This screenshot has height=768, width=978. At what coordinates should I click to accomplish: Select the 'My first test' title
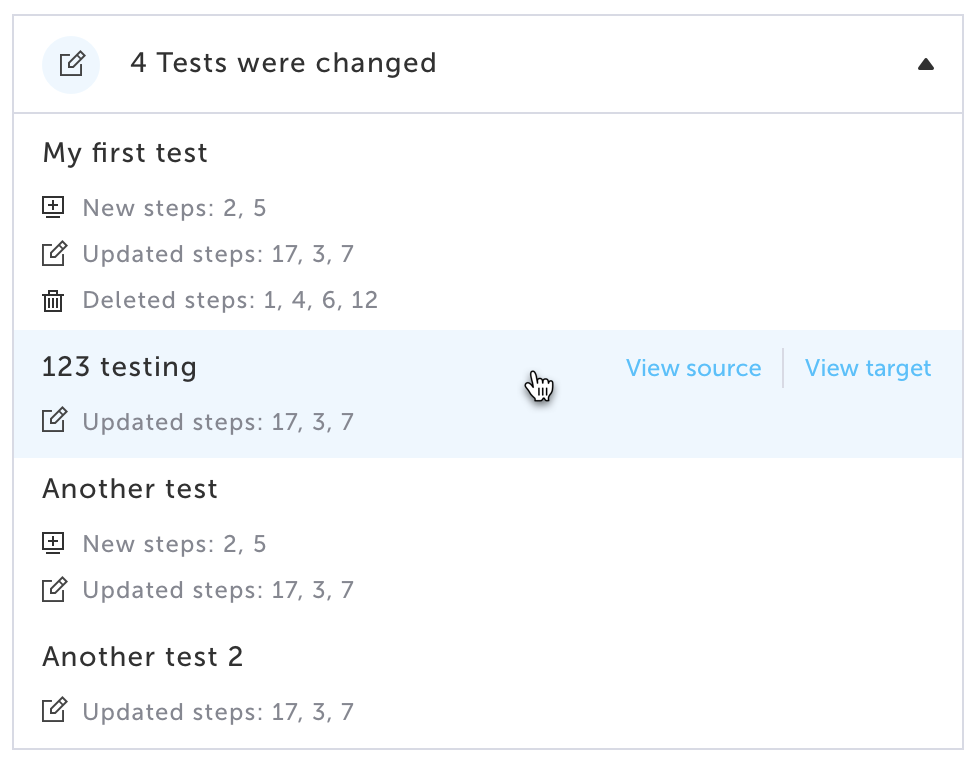tap(125, 153)
